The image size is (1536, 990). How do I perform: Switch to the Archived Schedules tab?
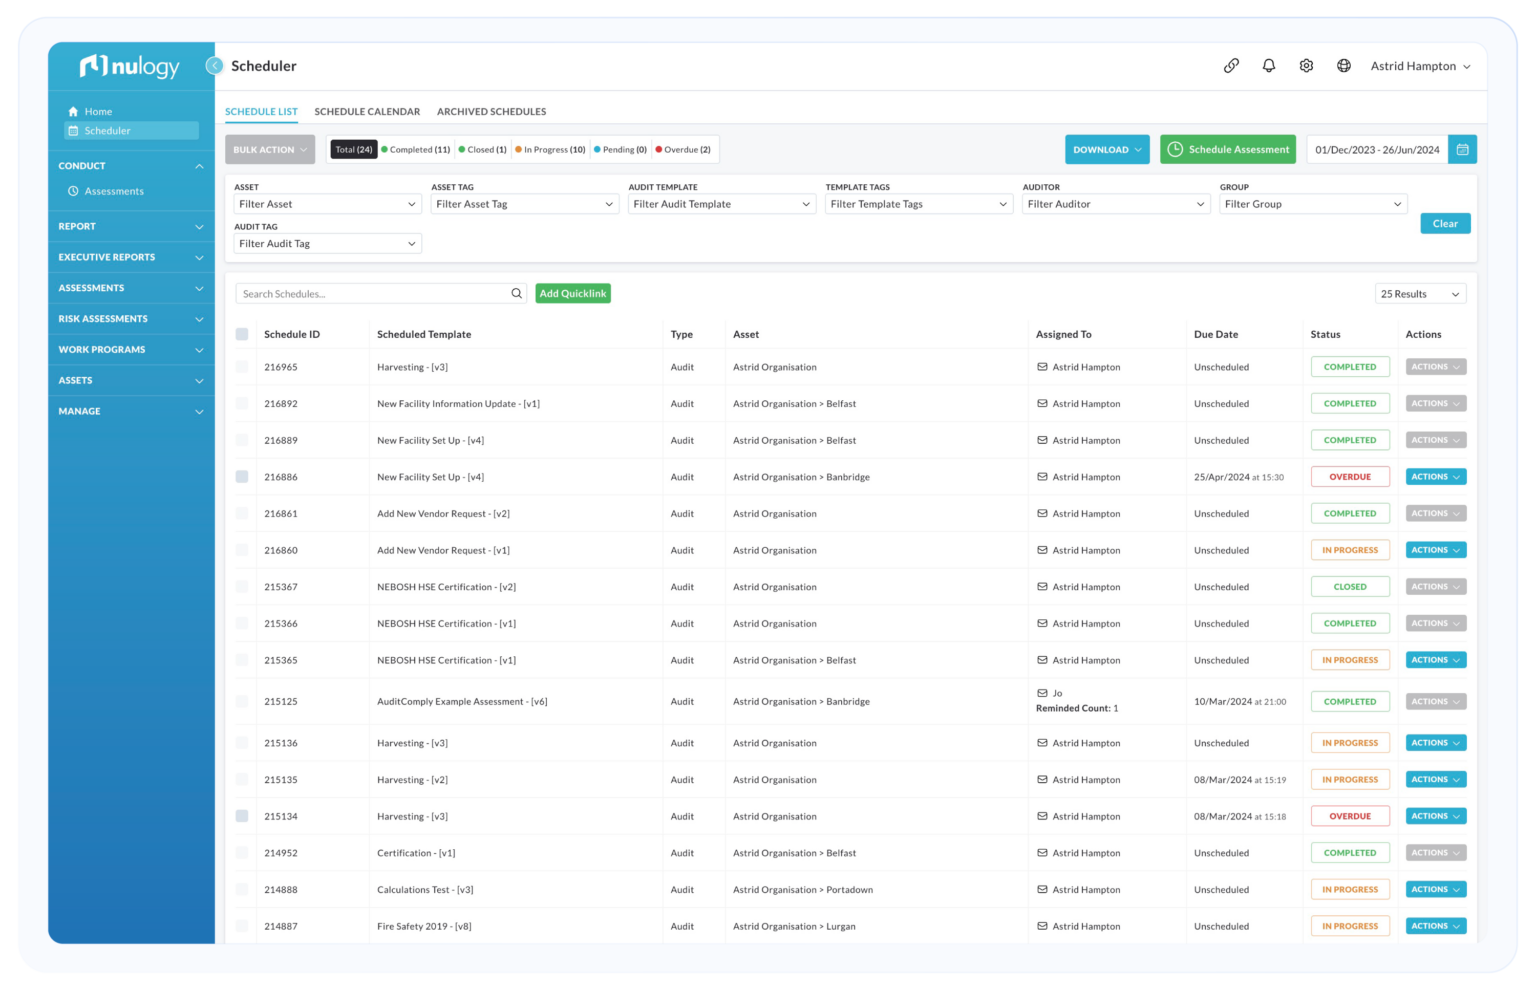pyautogui.click(x=492, y=112)
